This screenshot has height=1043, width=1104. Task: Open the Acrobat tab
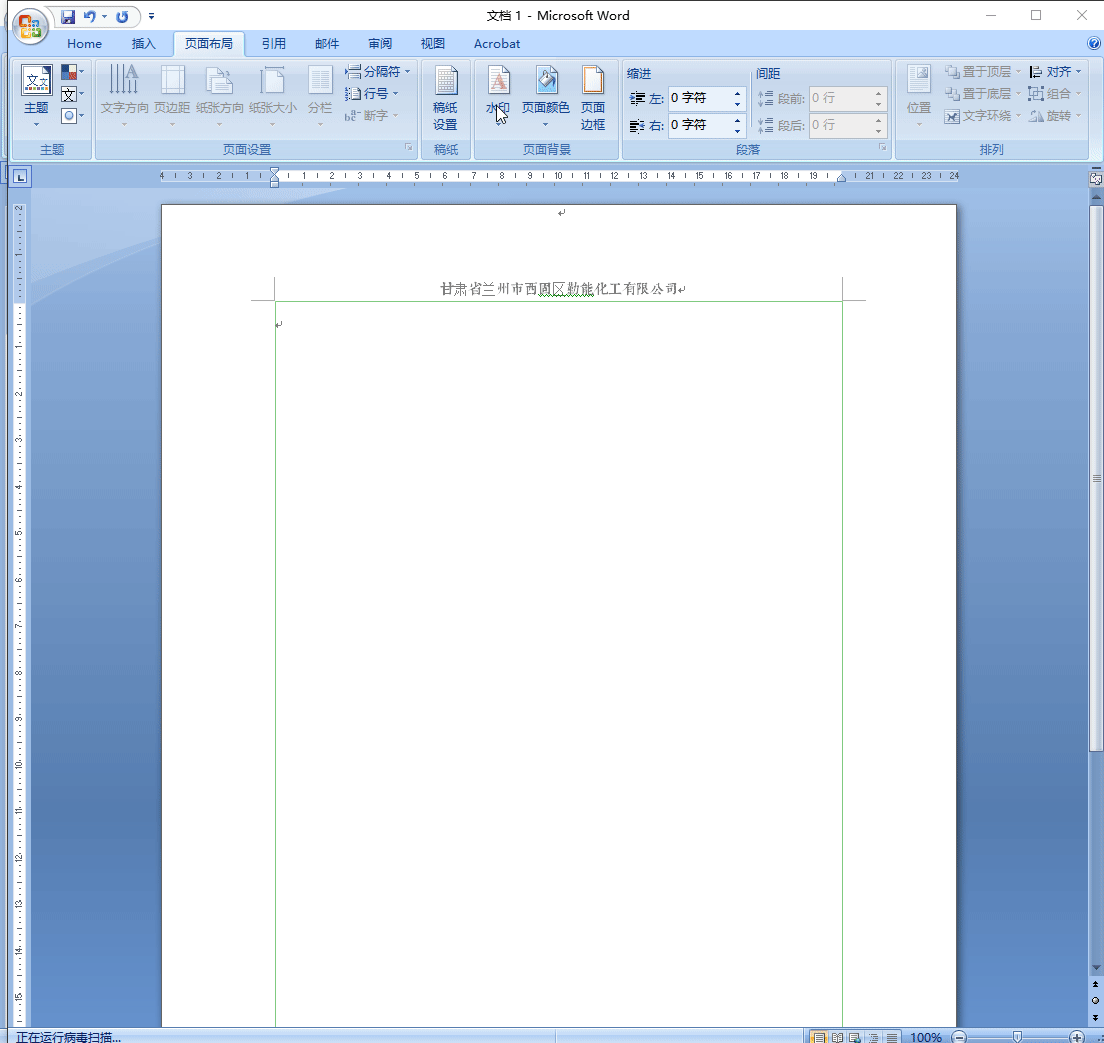pos(497,44)
